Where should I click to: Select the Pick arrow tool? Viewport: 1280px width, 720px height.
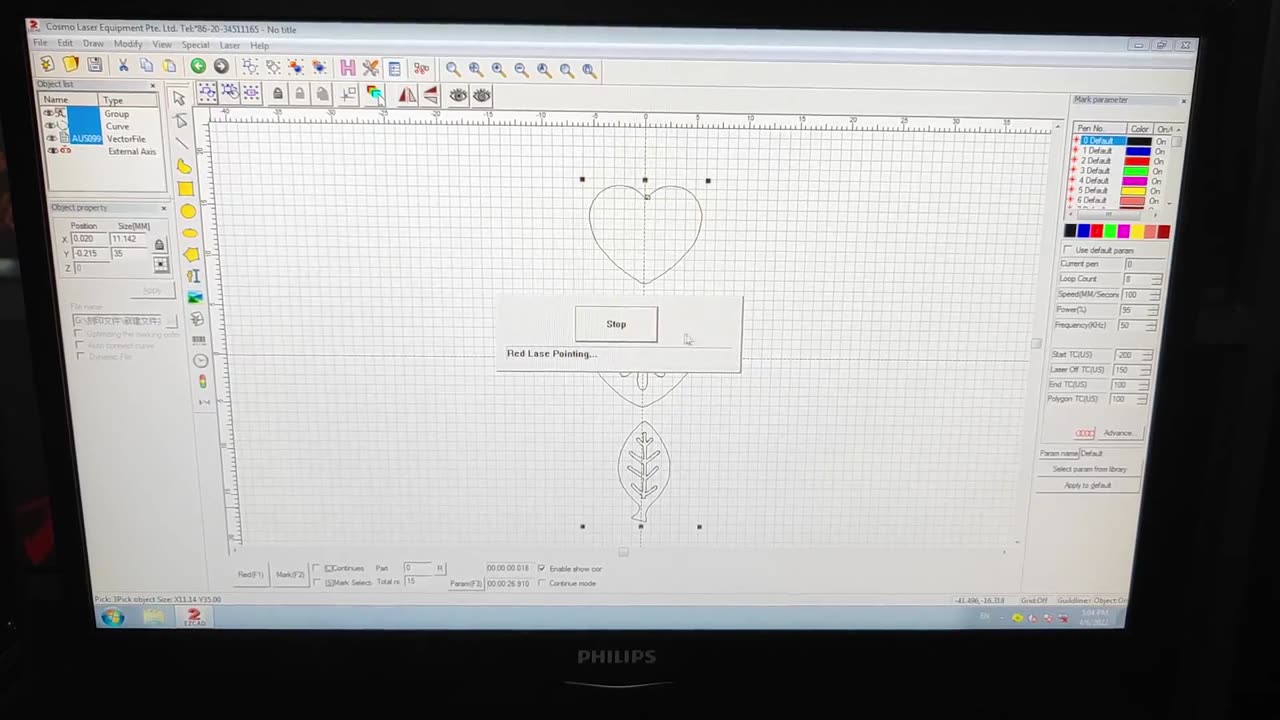coord(179,98)
